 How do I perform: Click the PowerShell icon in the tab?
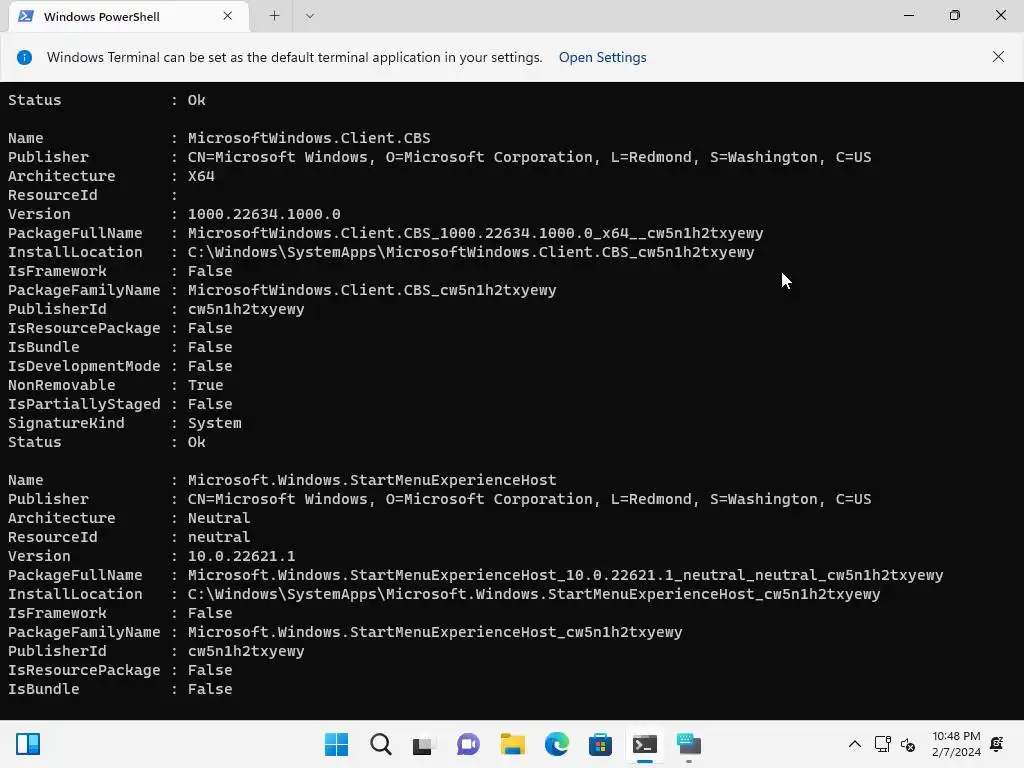(26, 16)
